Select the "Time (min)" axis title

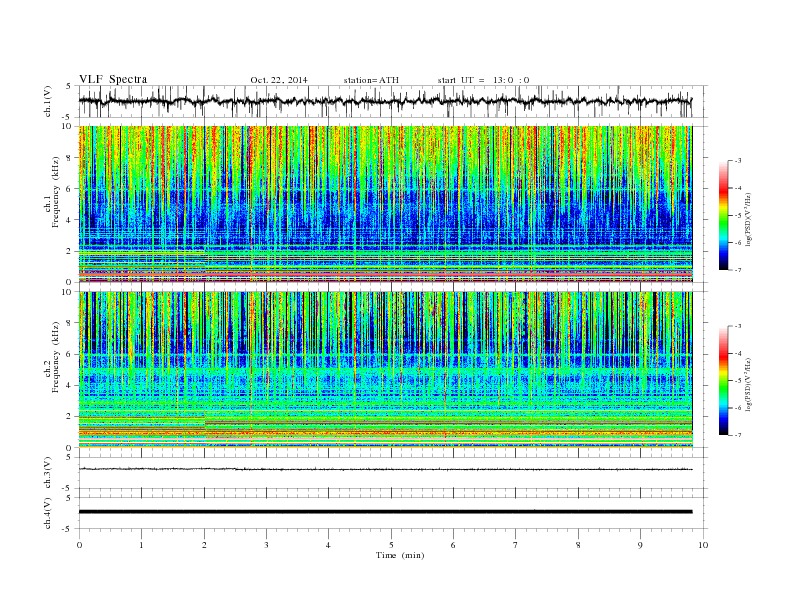[x=400, y=555]
